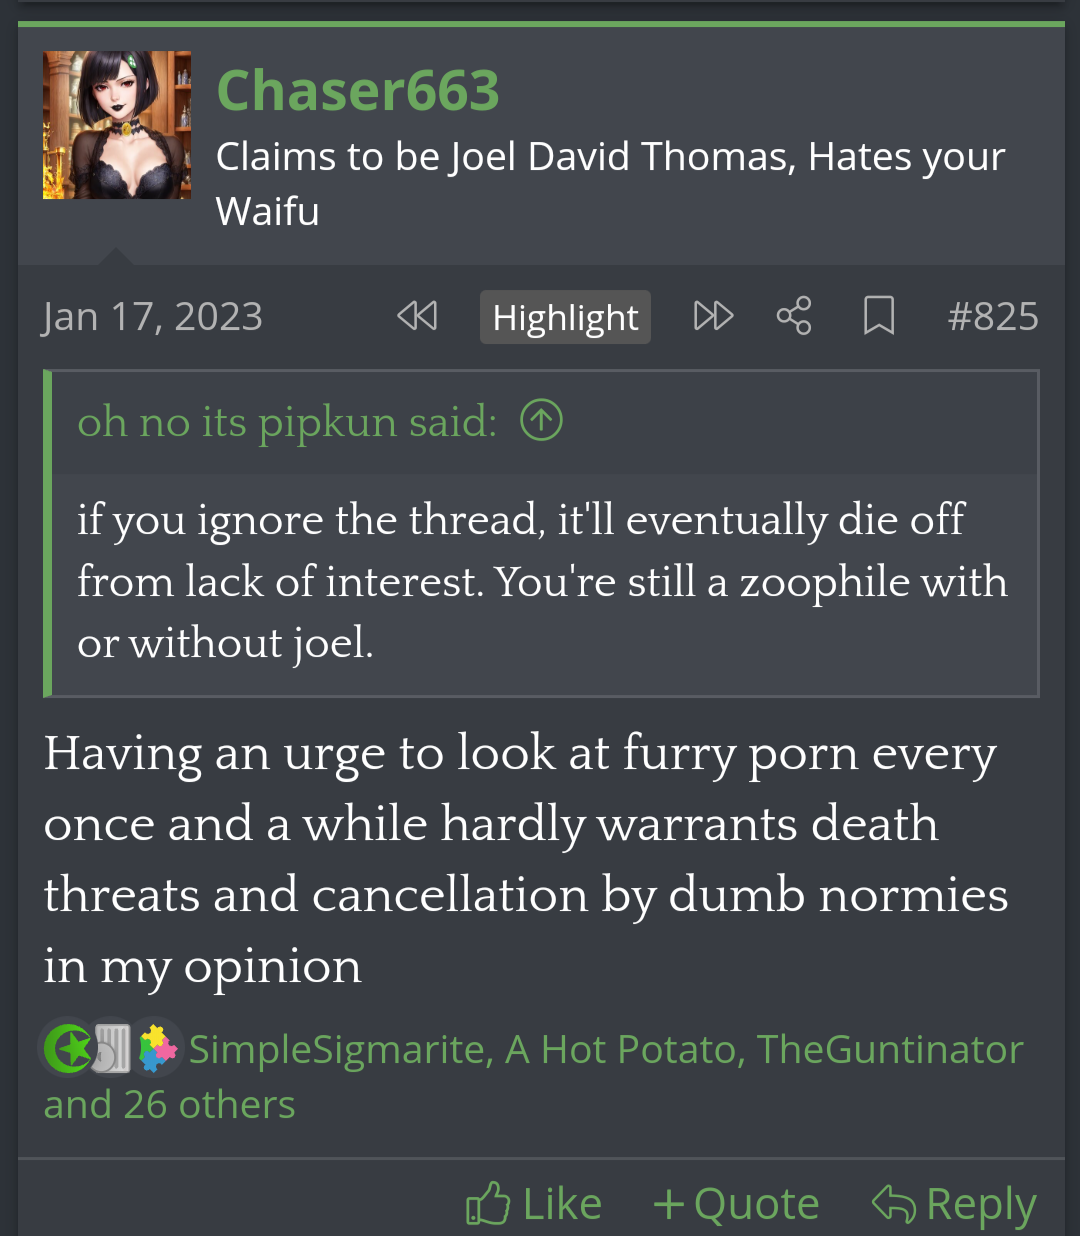The height and width of the screenshot is (1236, 1080).
Task: Expand the quoted text block
Action: [545, 582]
